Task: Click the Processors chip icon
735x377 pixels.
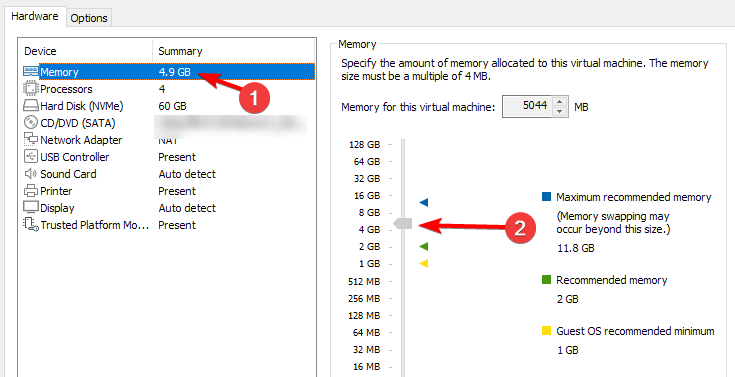Action: tap(30, 89)
